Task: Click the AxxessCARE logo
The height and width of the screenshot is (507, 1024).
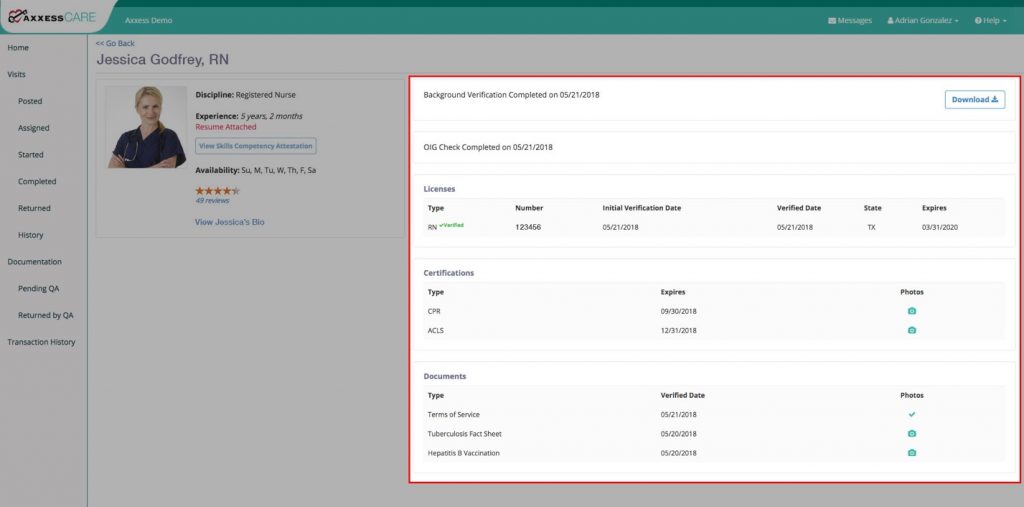Action: (x=52, y=16)
